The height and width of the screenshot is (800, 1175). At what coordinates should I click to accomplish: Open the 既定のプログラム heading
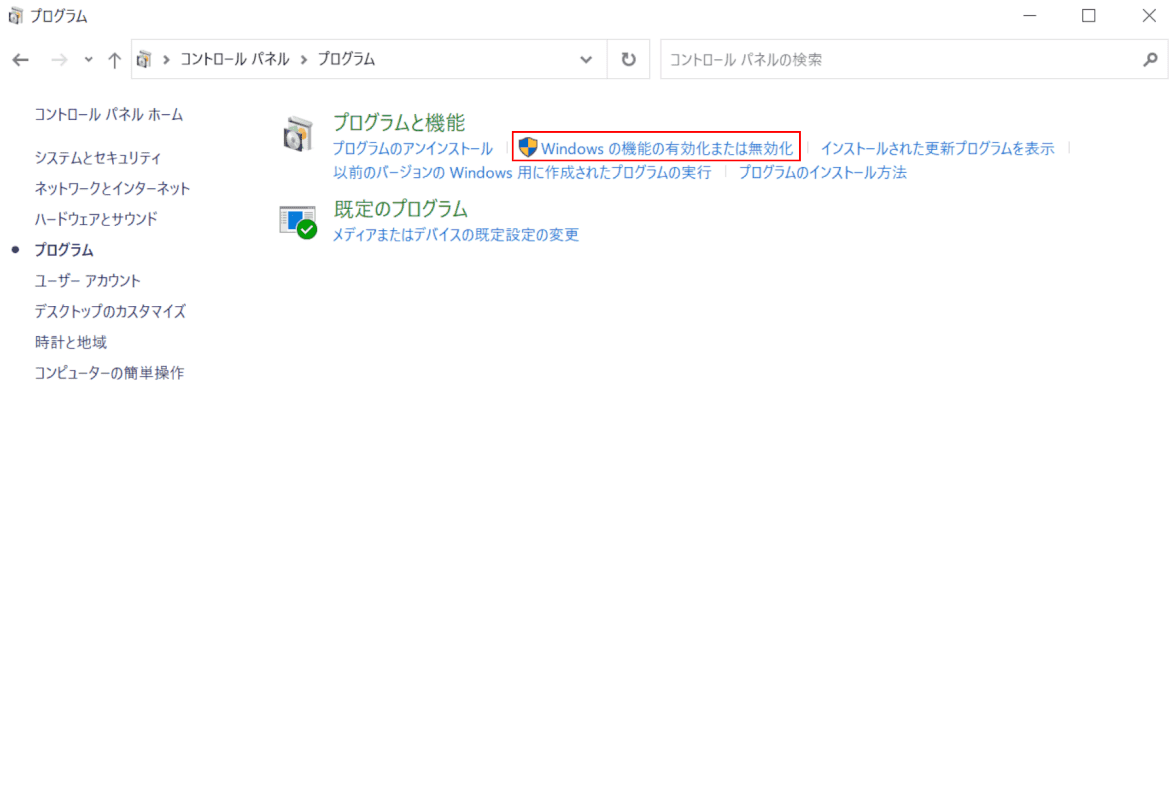pyautogui.click(x=400, y=209)
